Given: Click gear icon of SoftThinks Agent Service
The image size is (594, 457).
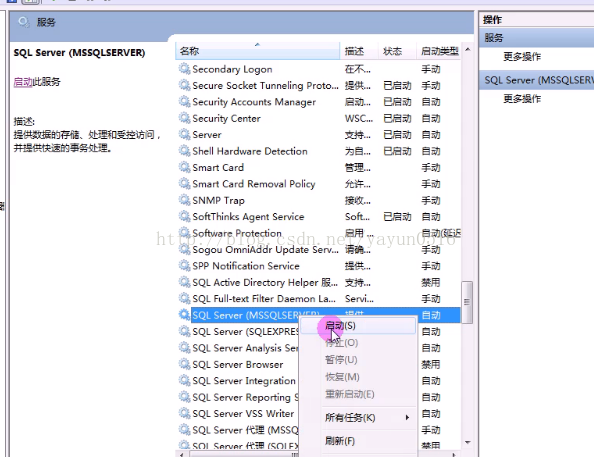Looking at the screenshot, I should pyautogui.click(x=184, y=216).
